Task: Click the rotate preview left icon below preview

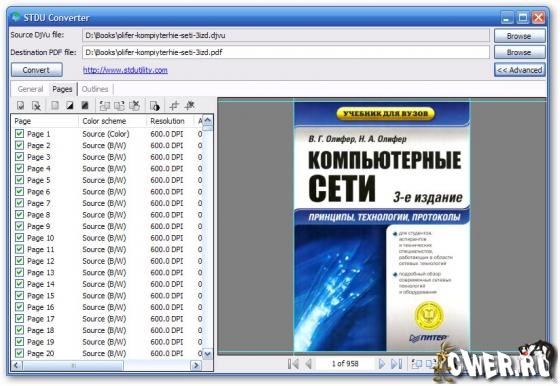Action: tap(417, 364)
